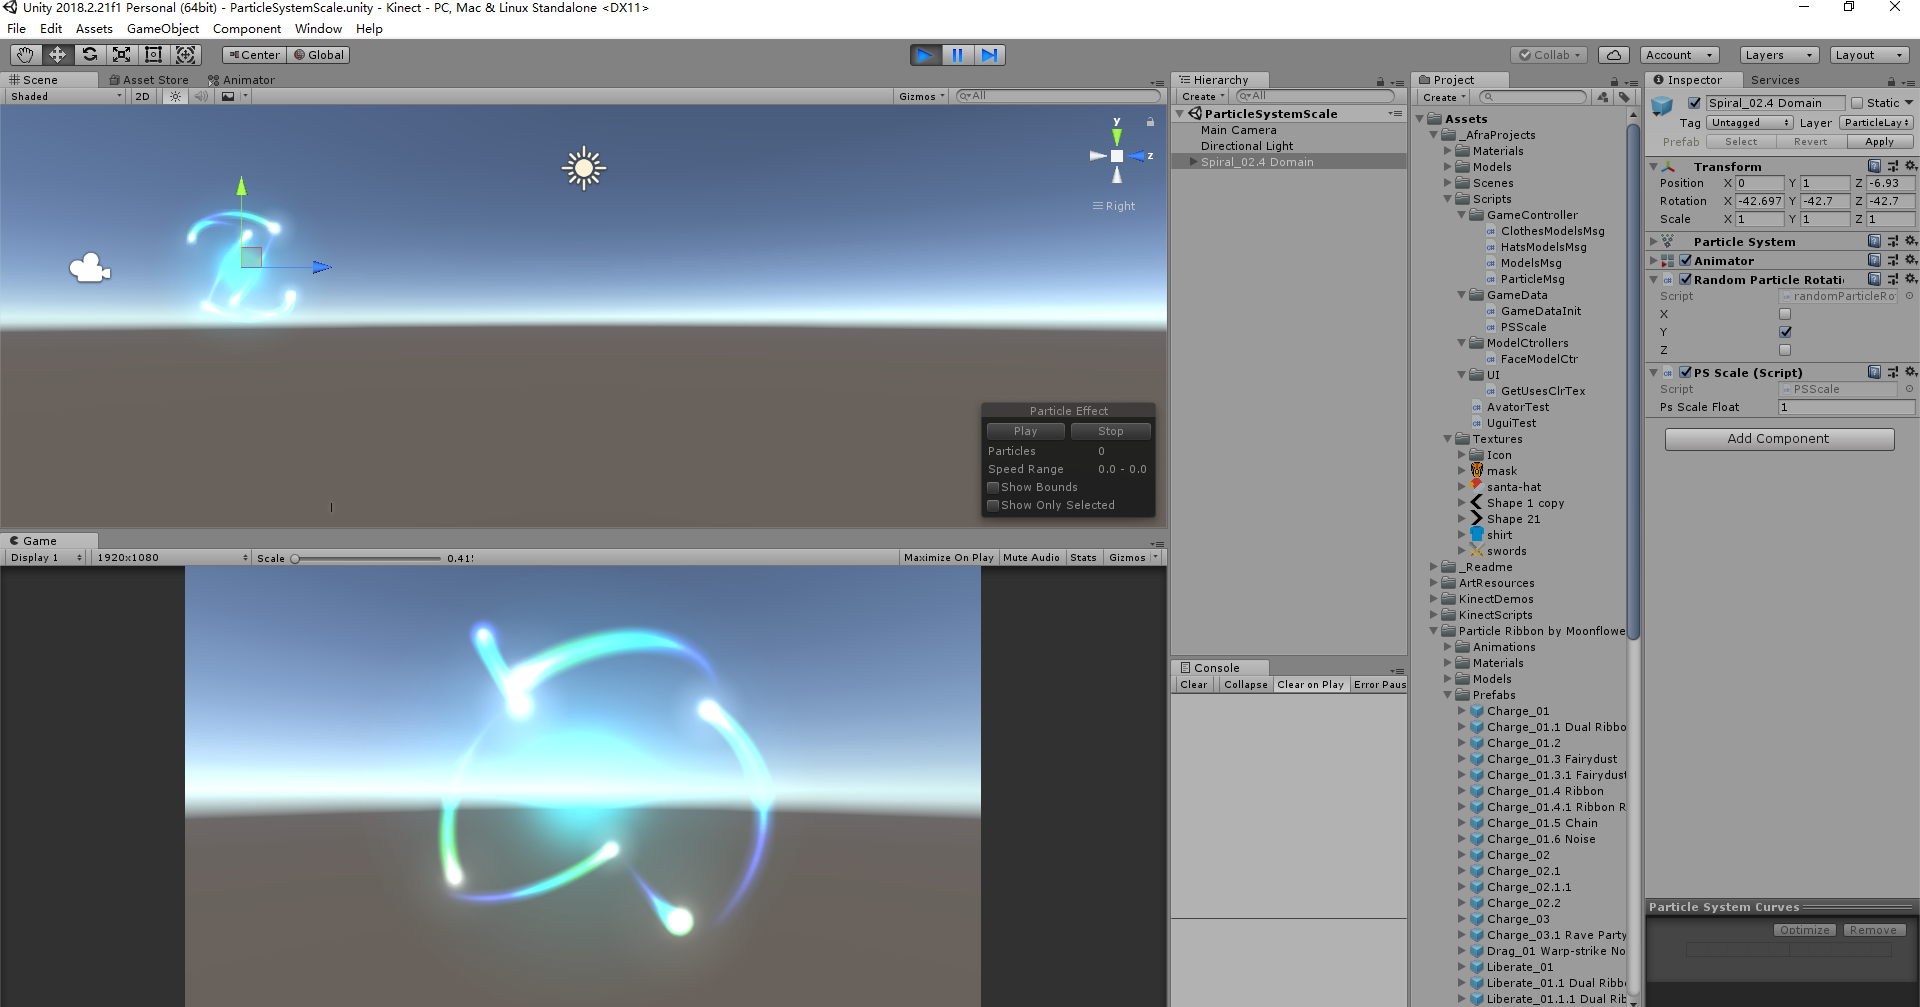The height and width of the screenshot is (1007, 1920).
Task: Open the Shaded draw mode dropdown
Action: [x=63, y=96]
